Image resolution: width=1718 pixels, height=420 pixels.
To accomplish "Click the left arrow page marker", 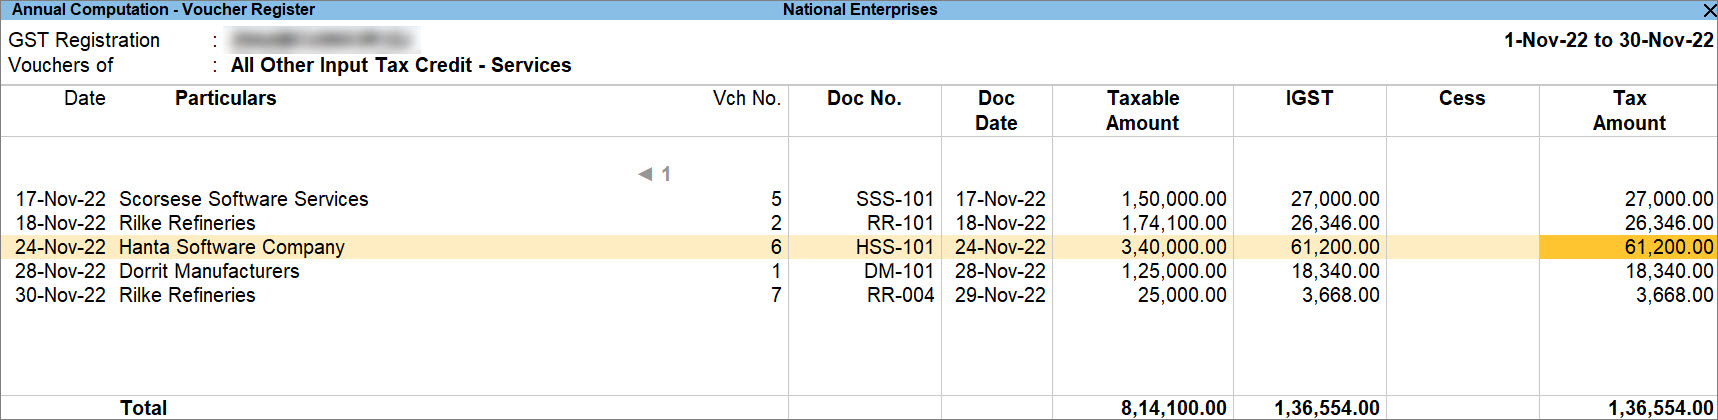I will 645,174.
